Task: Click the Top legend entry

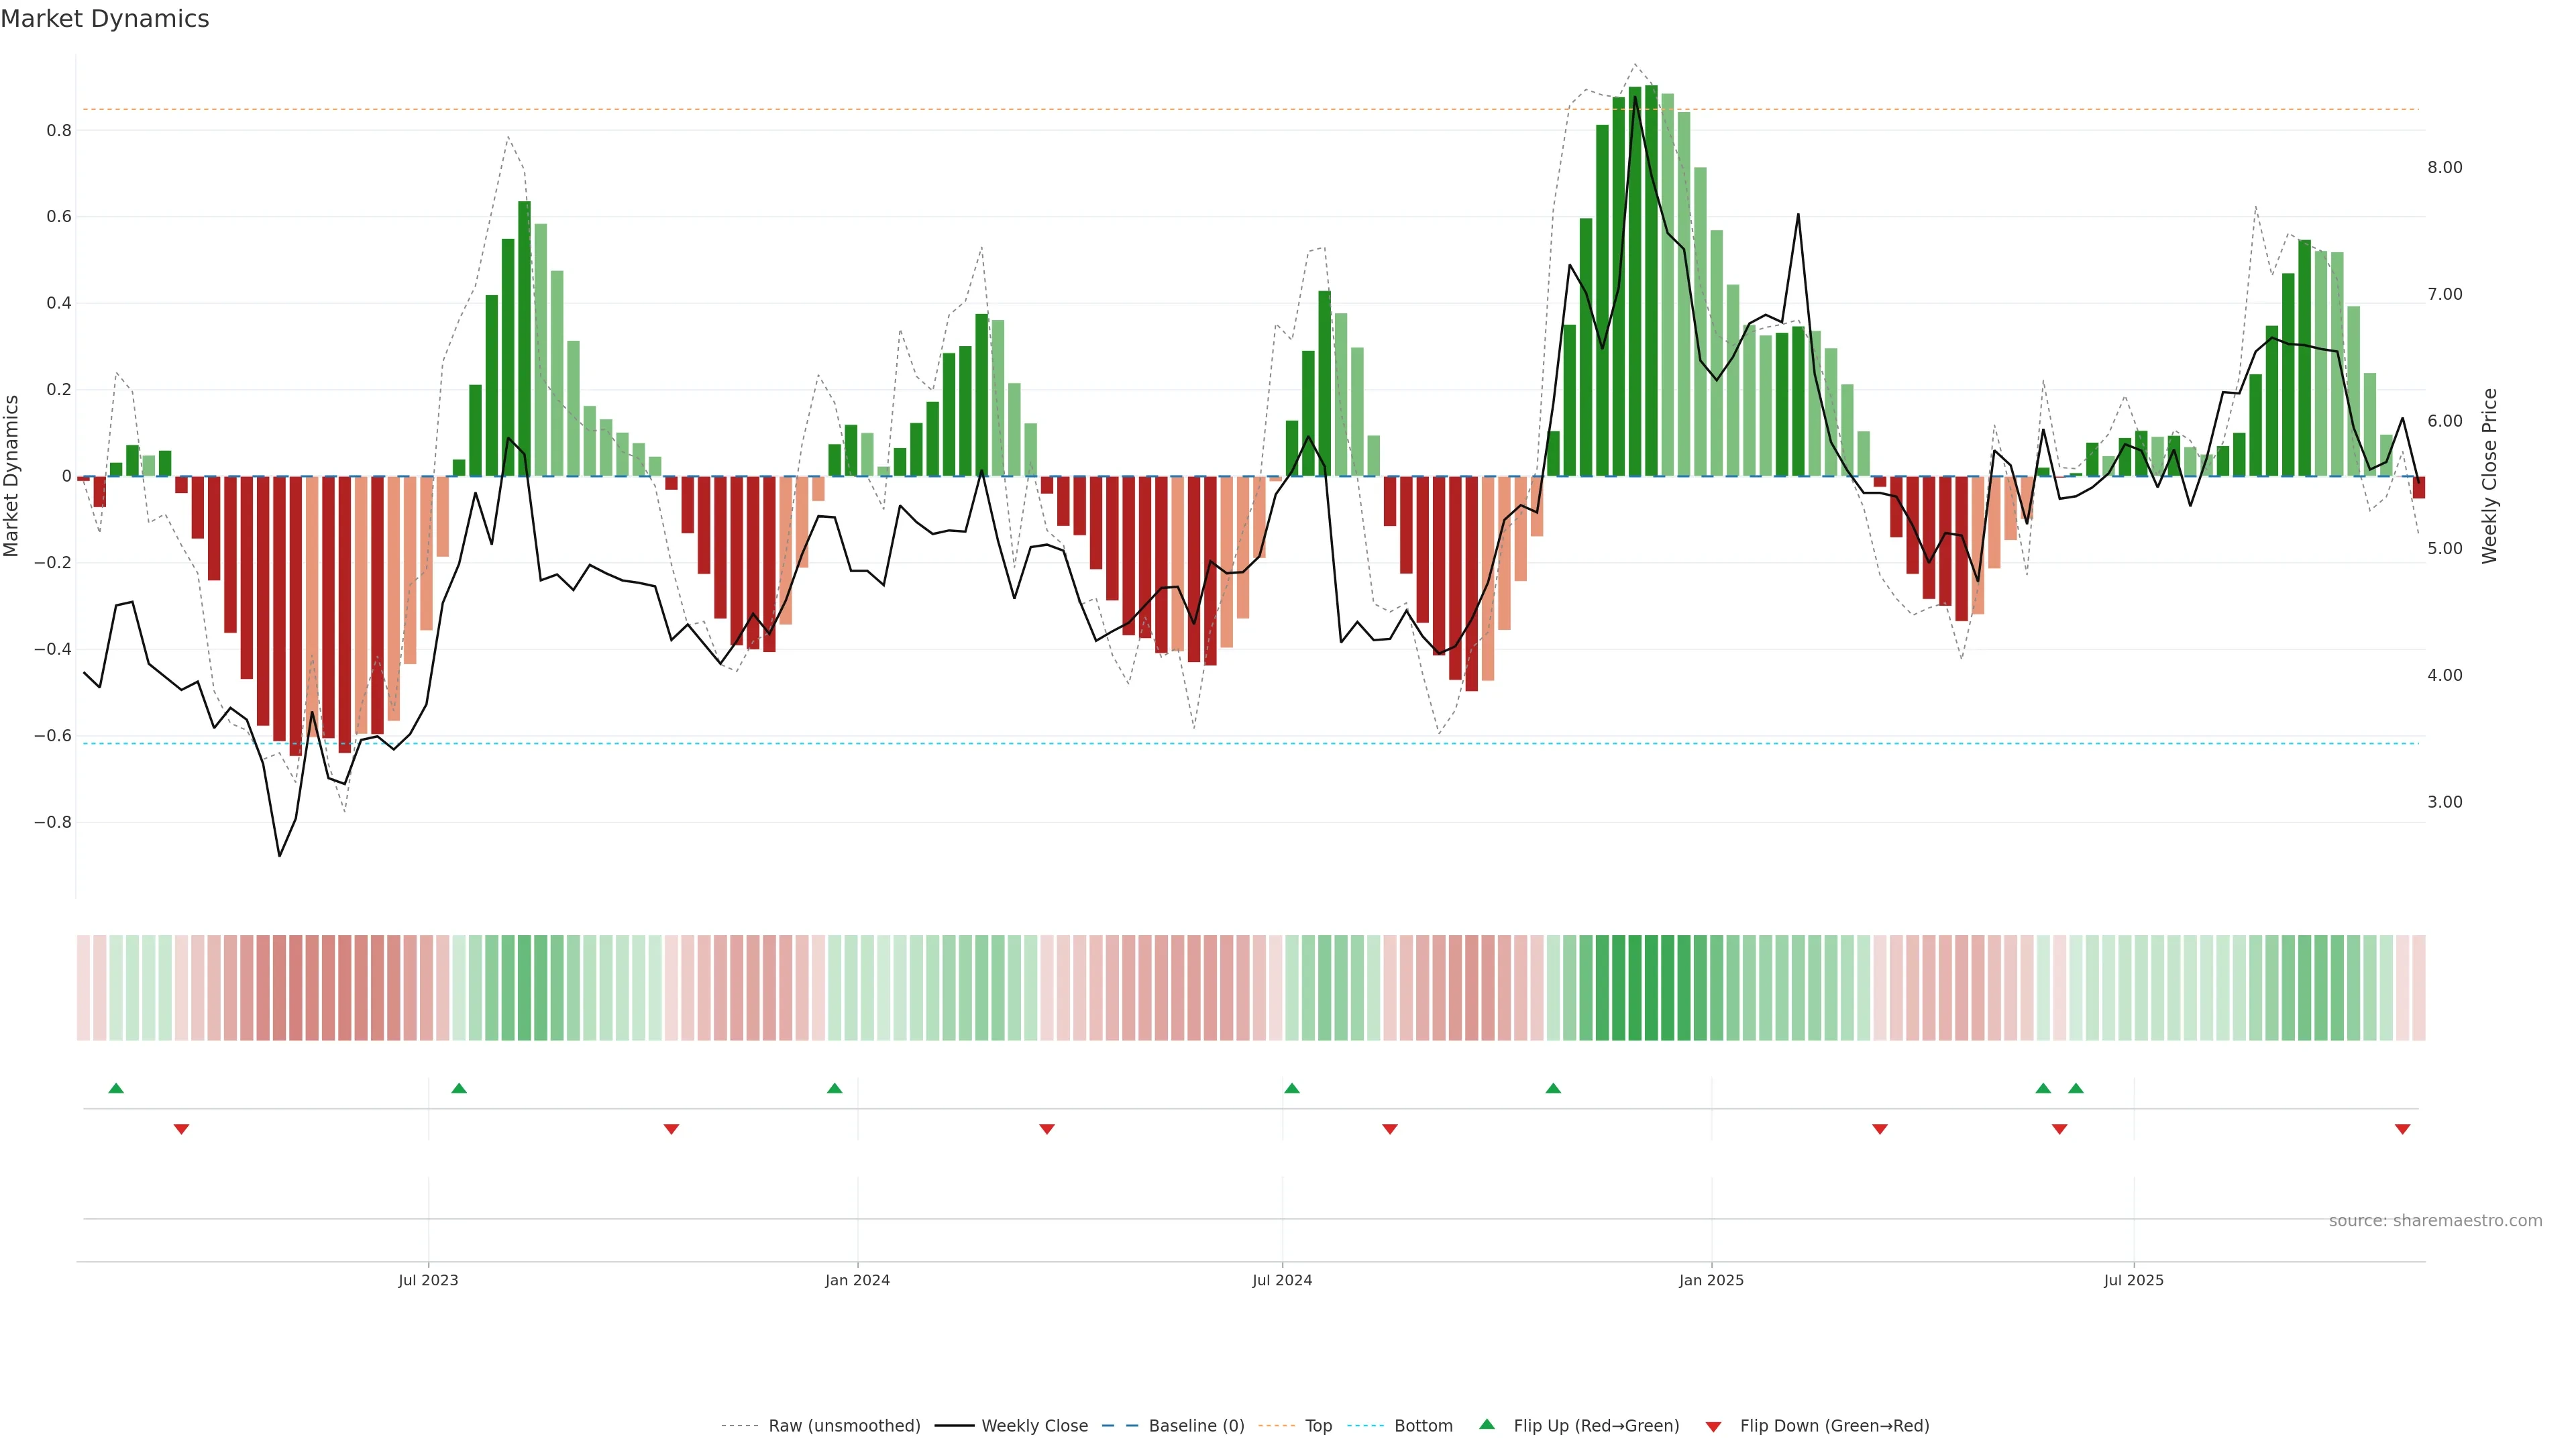Action: (1318, 1425)
